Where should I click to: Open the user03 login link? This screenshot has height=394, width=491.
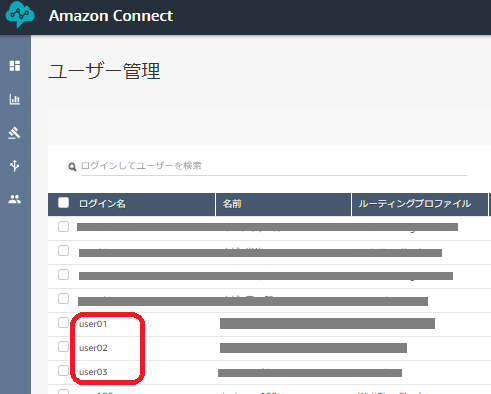pos(93,372)
